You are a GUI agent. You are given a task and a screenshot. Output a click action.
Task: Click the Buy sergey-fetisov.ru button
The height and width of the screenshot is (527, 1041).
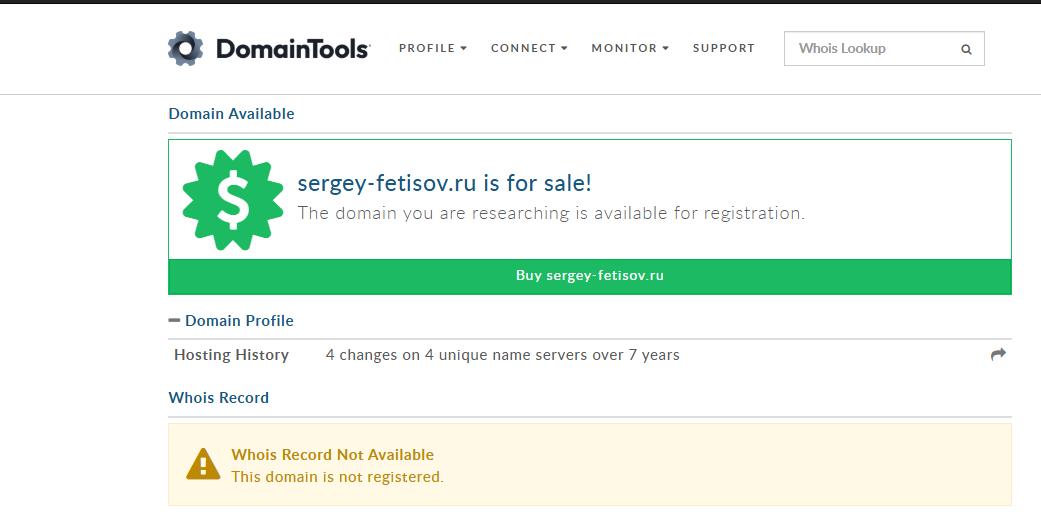590,276
